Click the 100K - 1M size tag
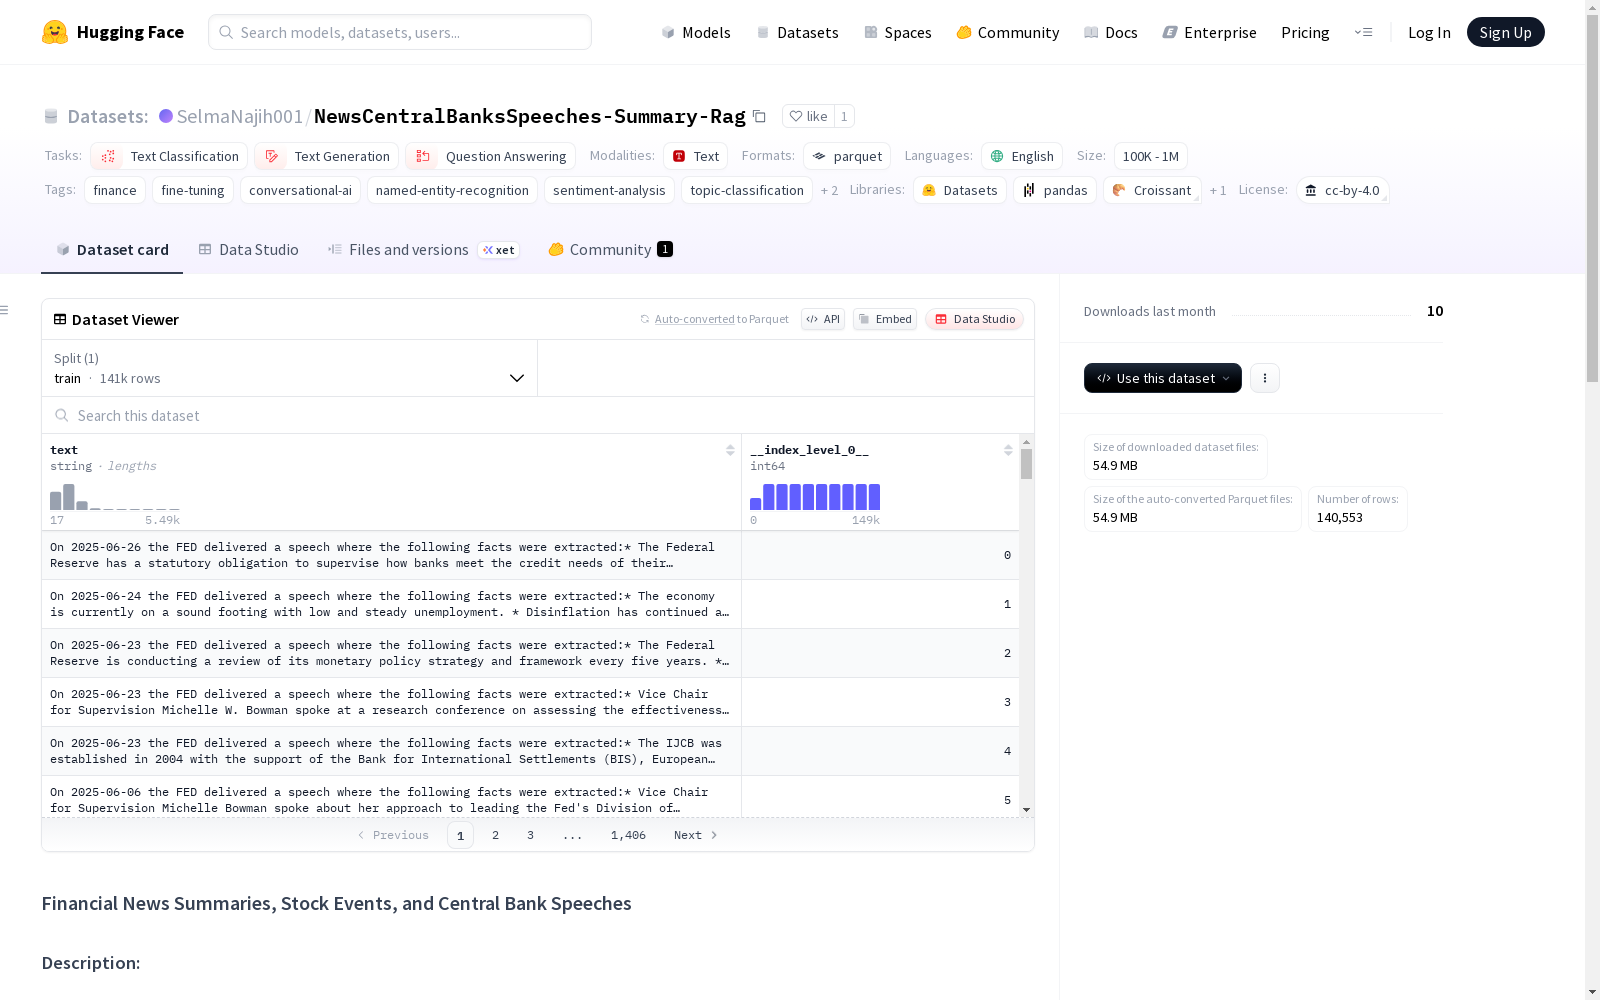Image resolution: width=1600 pixels, height=1000 pixels. (1151, 156)
